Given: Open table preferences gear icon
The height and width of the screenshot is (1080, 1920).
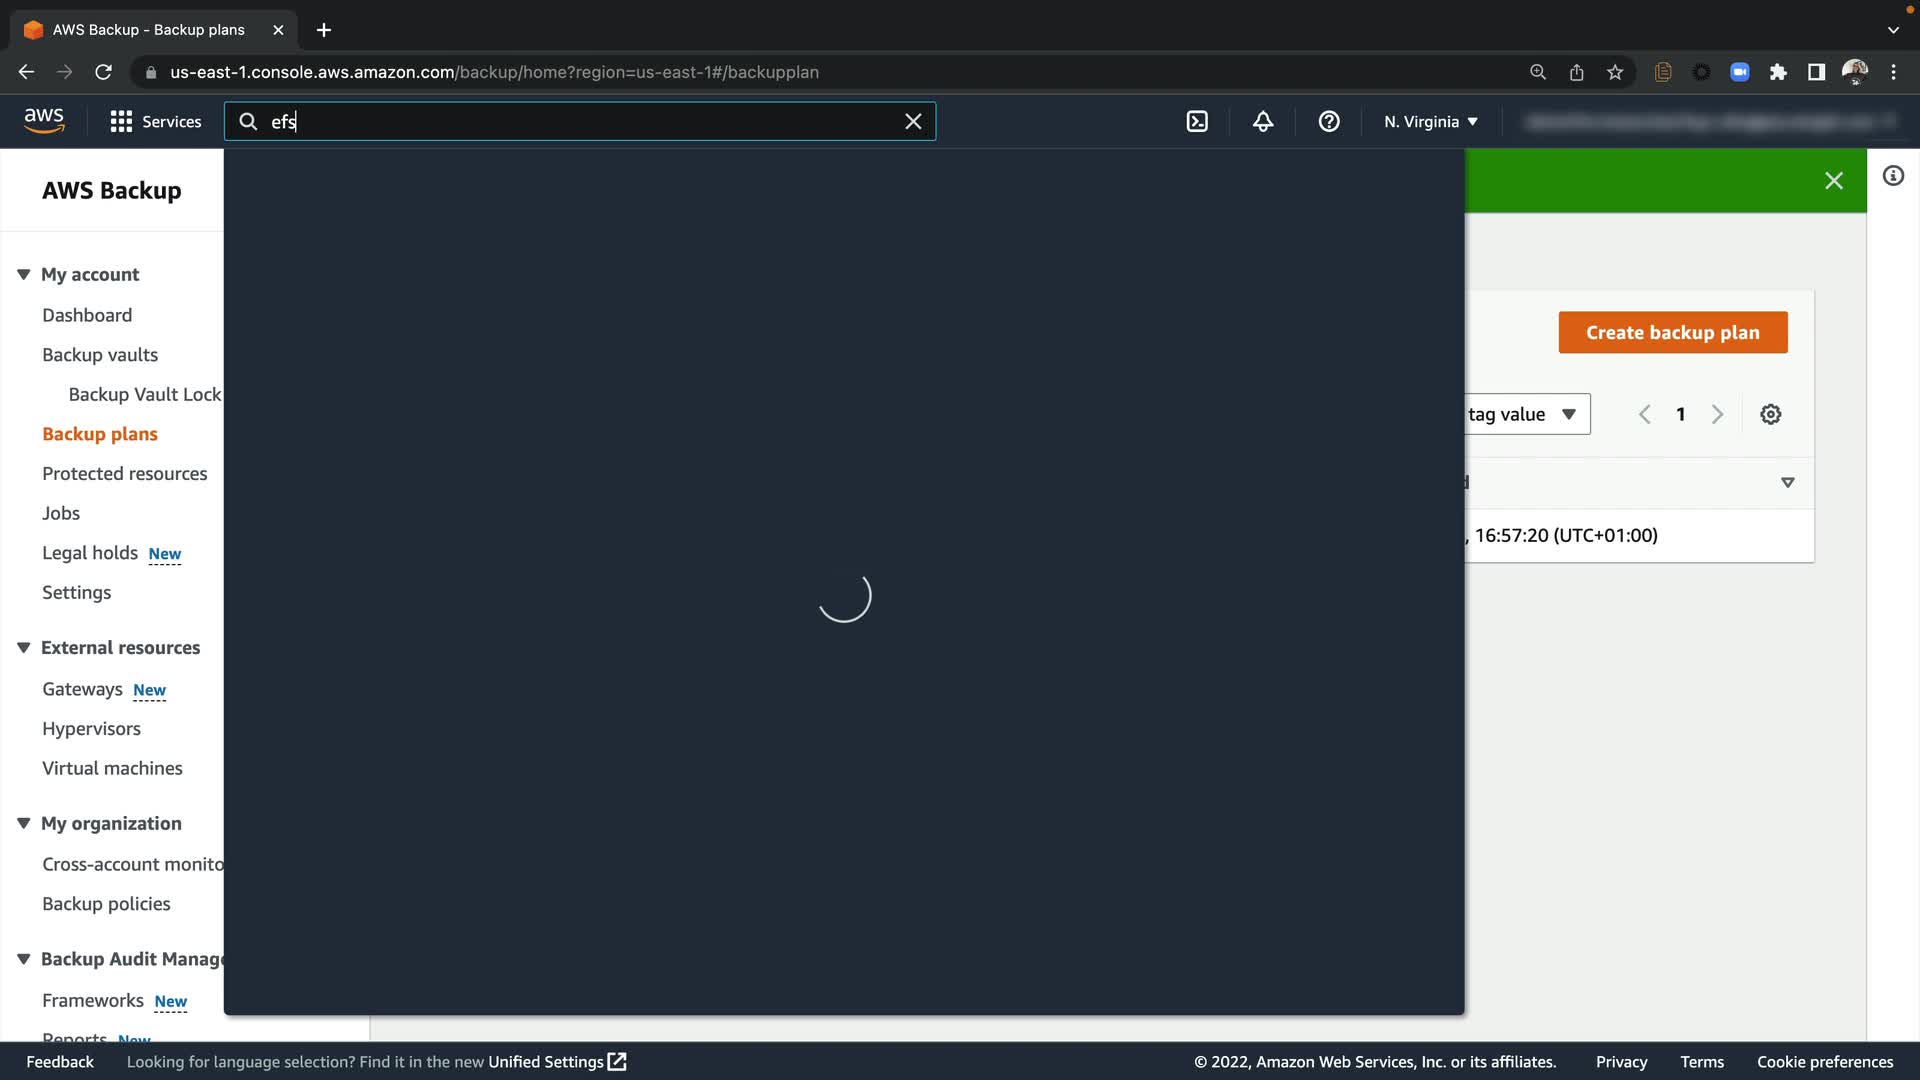Looking at the screenshot, I should [x=1771, y=414].
